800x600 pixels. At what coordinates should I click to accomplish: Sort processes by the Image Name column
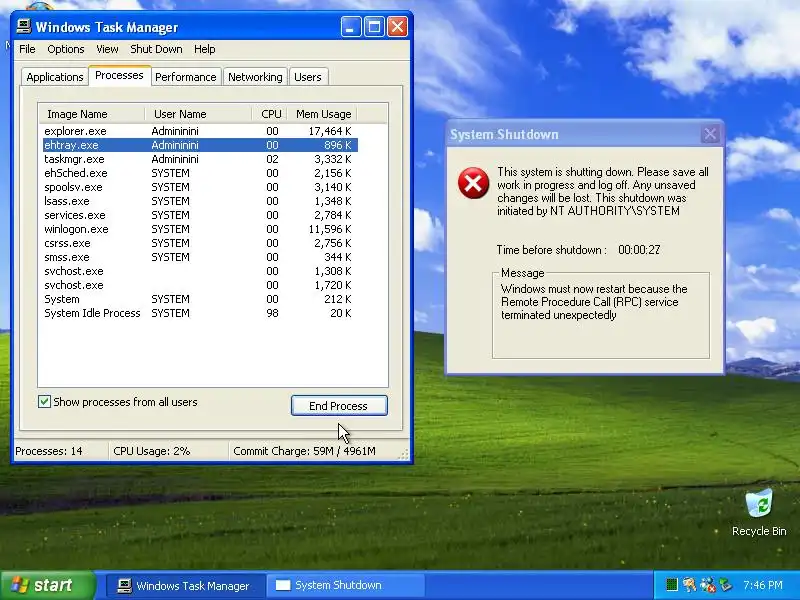click(x=91, y=114)
